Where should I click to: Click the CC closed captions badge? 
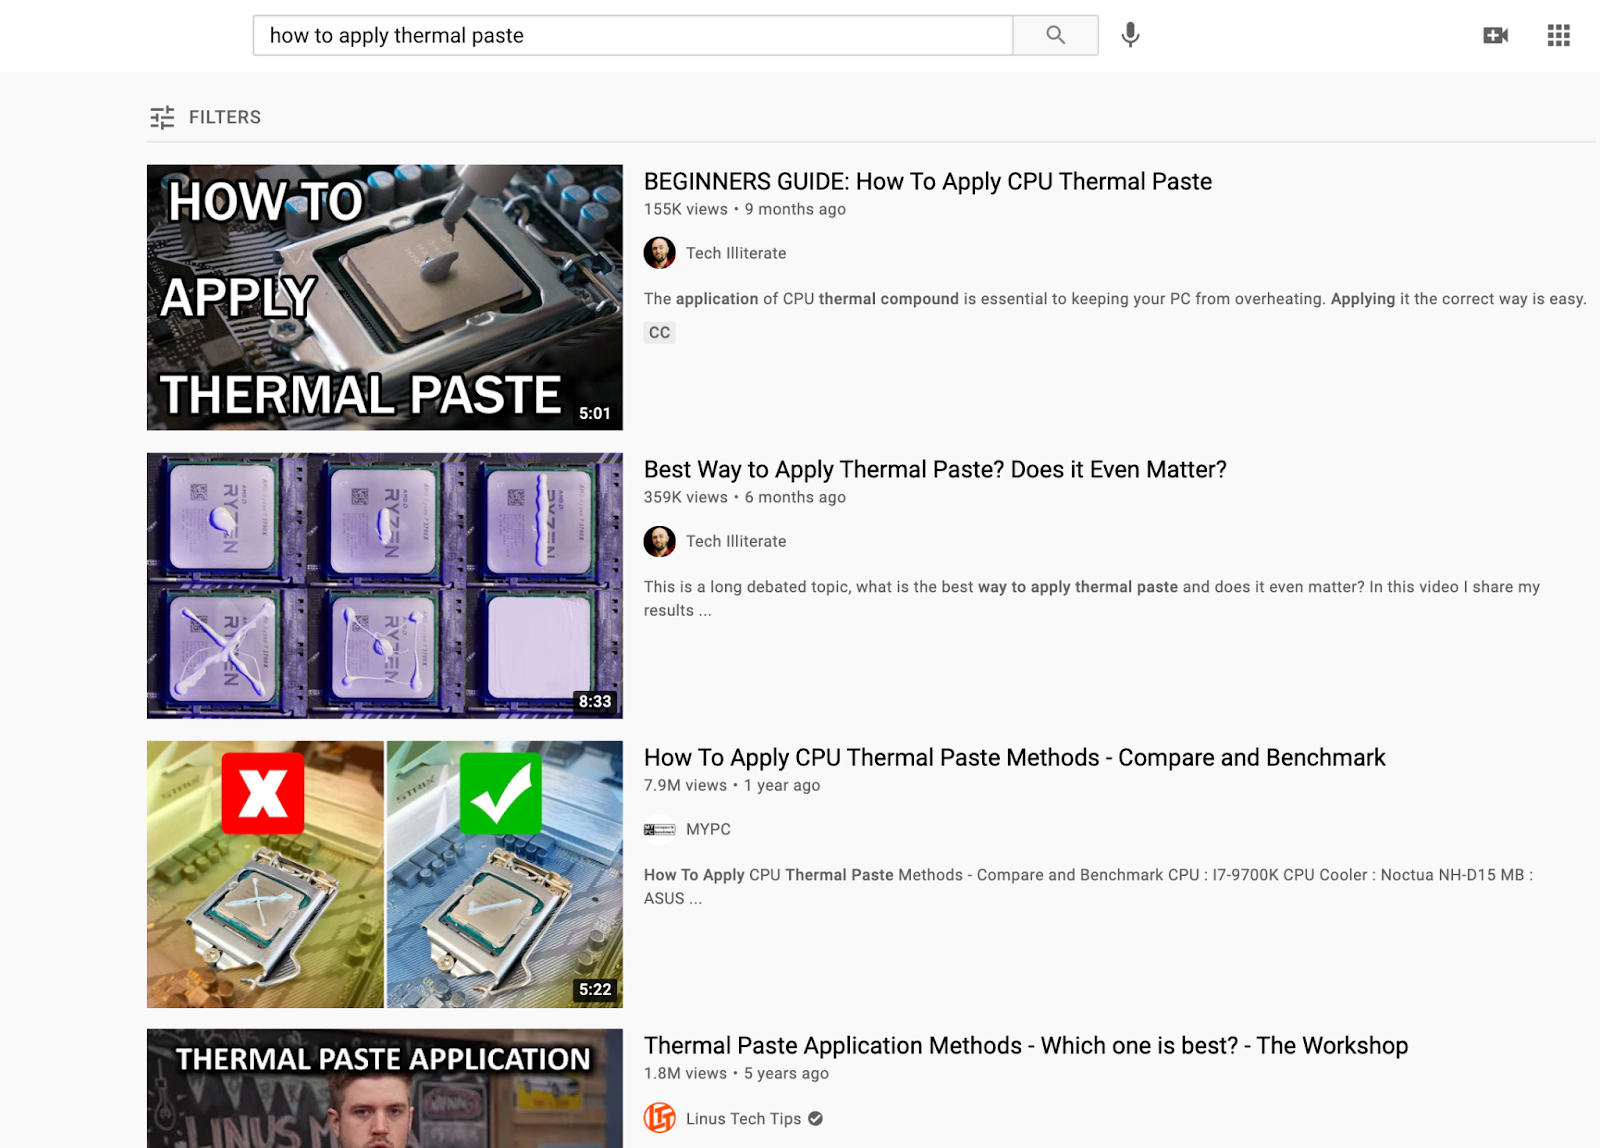(659, 332)
